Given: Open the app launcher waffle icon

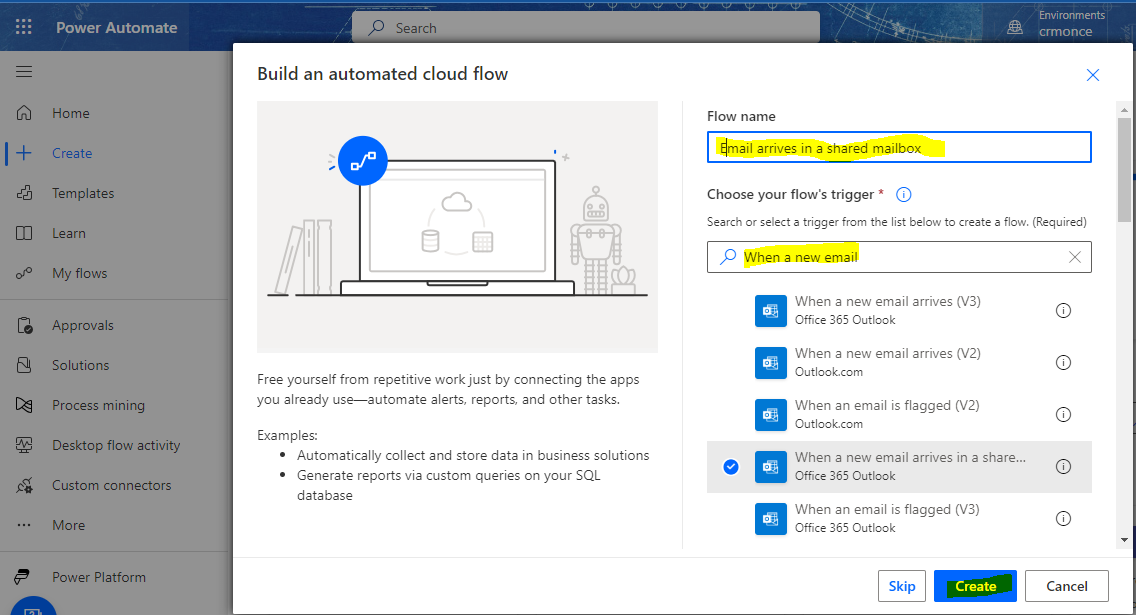Looking at the screenshot, I should pyautogui.click(x=24, y=27).
